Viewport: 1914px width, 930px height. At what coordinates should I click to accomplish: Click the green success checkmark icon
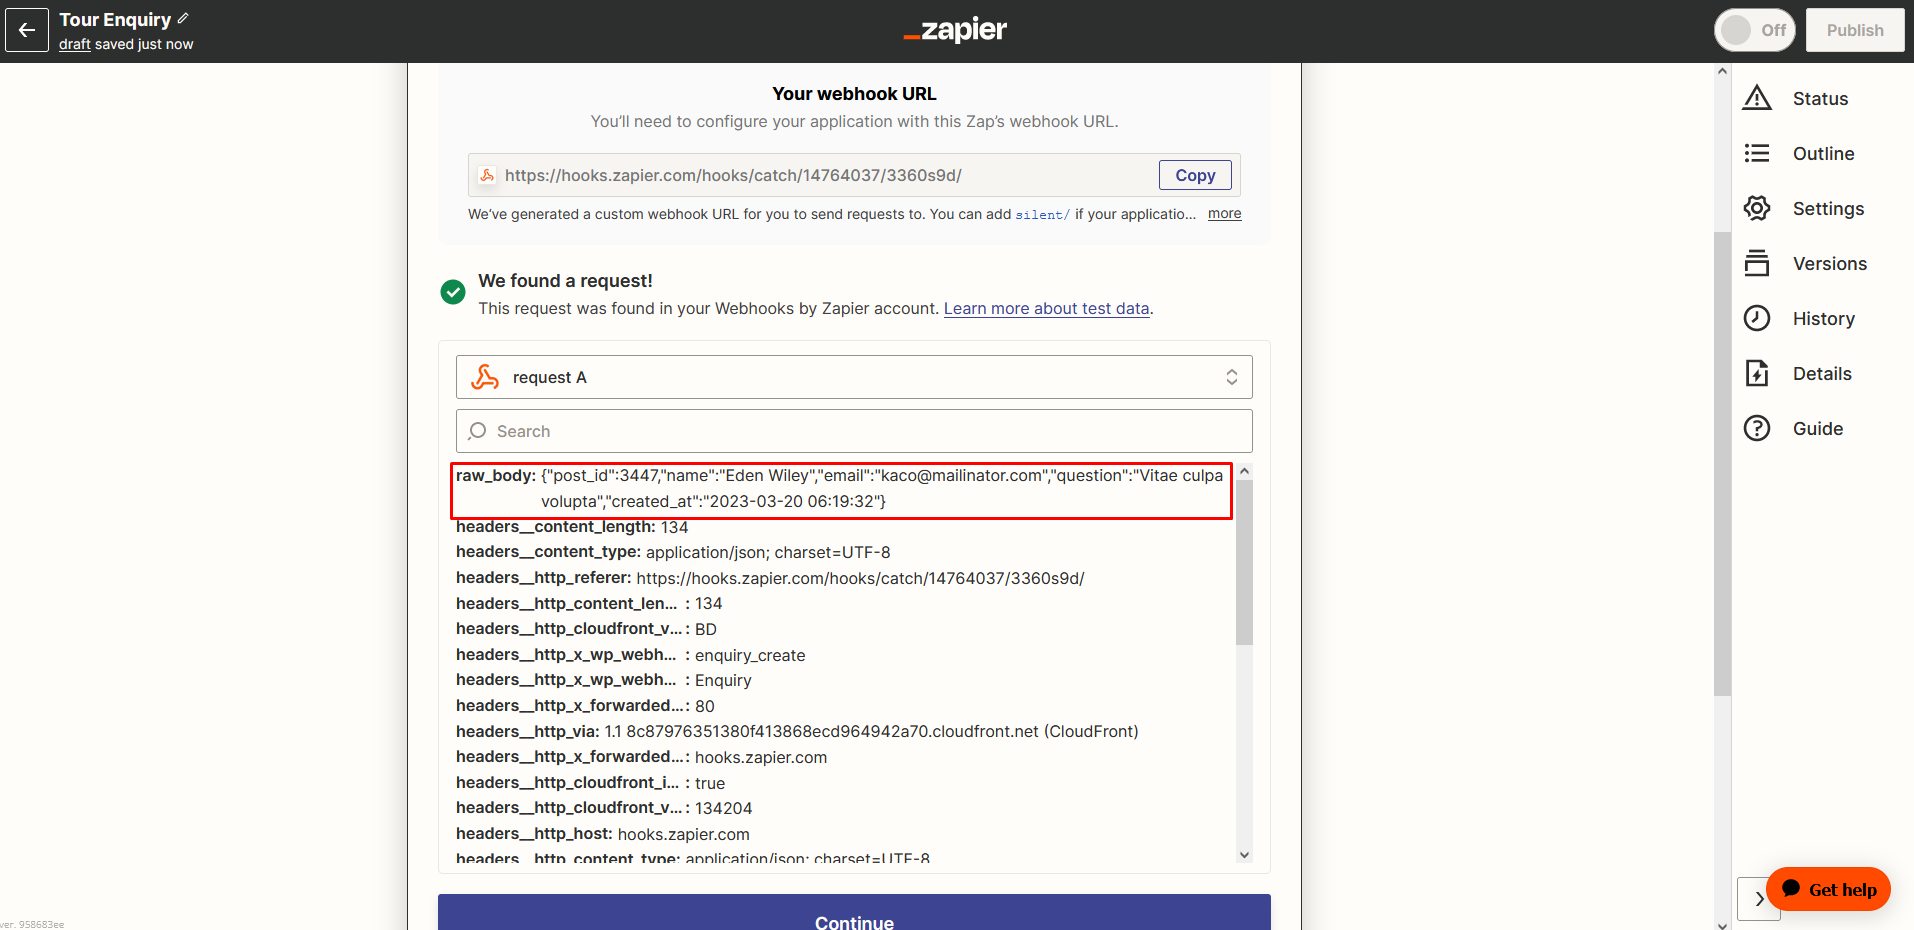[453, 292]
